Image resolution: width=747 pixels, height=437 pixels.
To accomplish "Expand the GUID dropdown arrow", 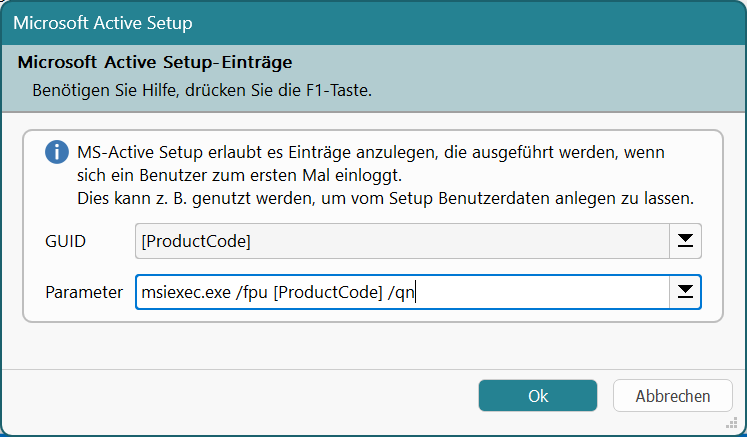I will coord(686,241).
